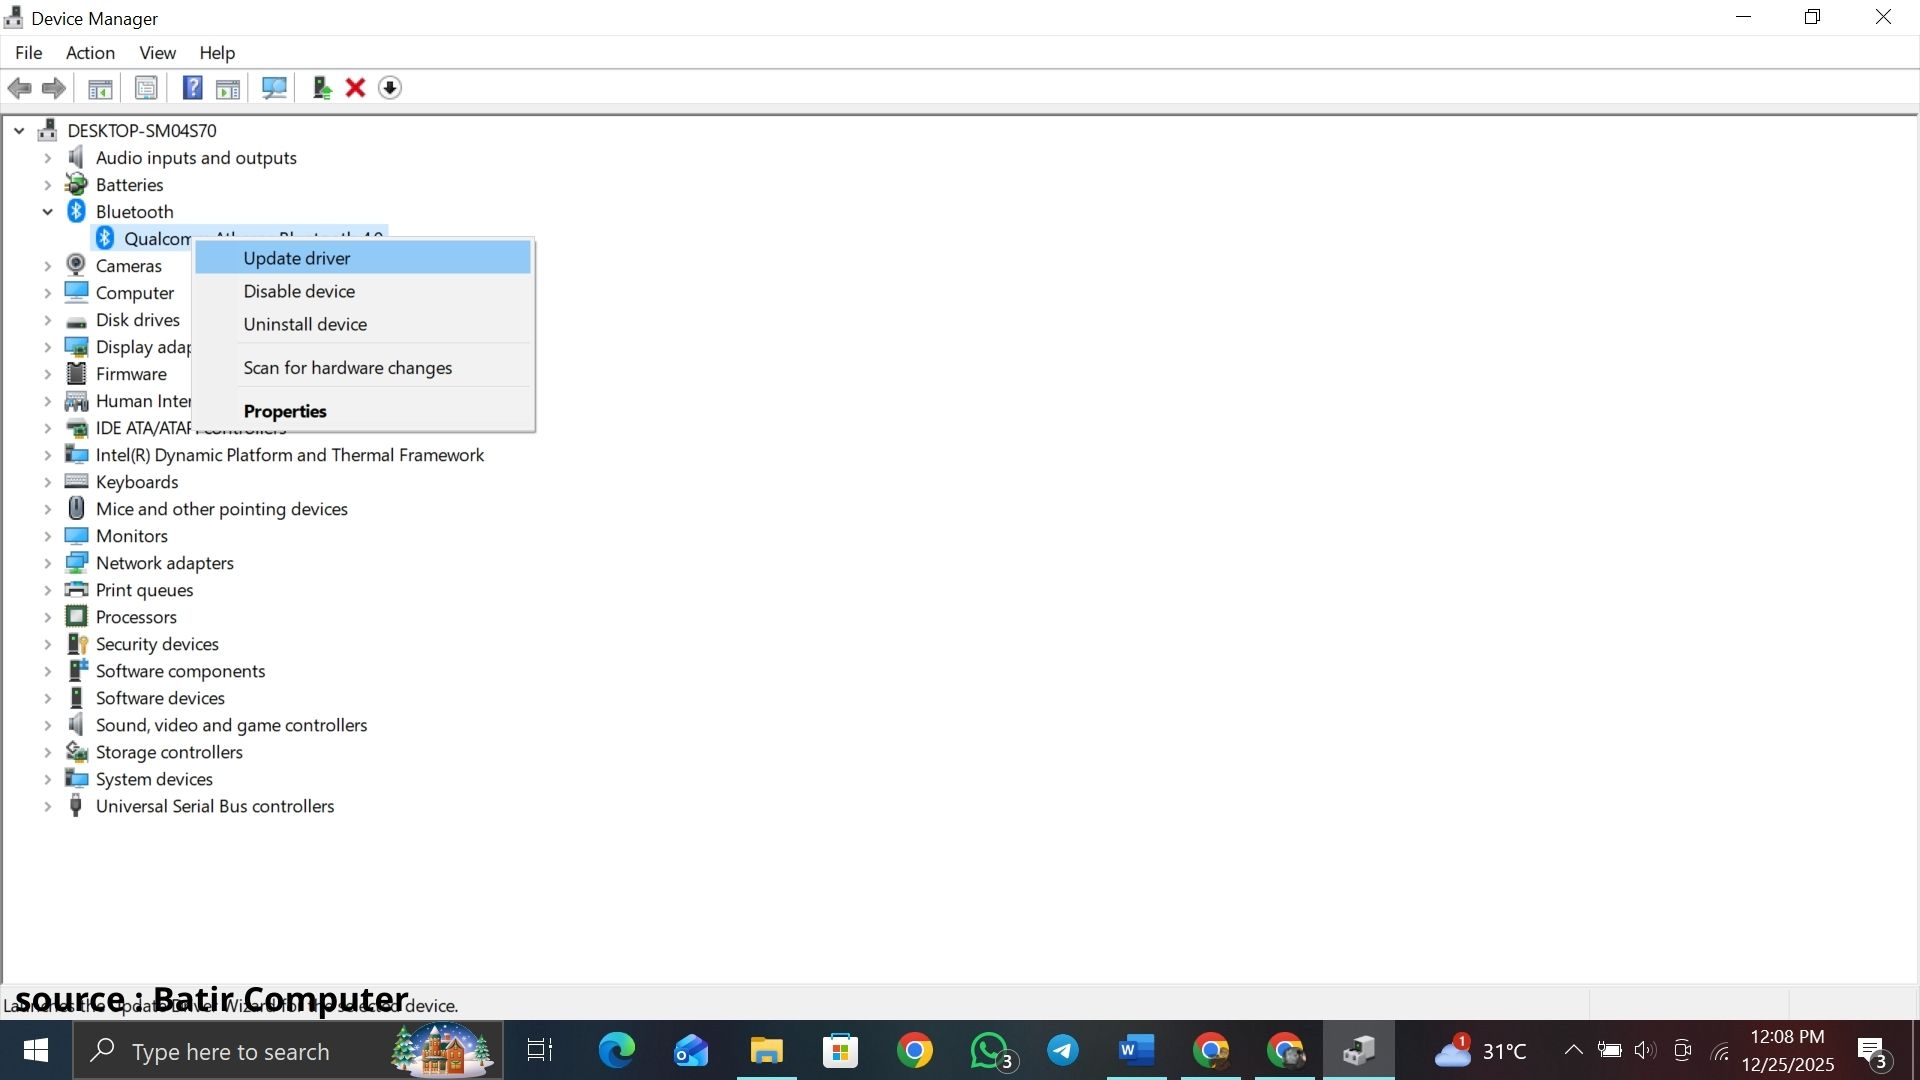This screenshot has height=1080, width=1920.
Task: Open Telegram from the taskbar
Action: (x=1063, y=1051)
